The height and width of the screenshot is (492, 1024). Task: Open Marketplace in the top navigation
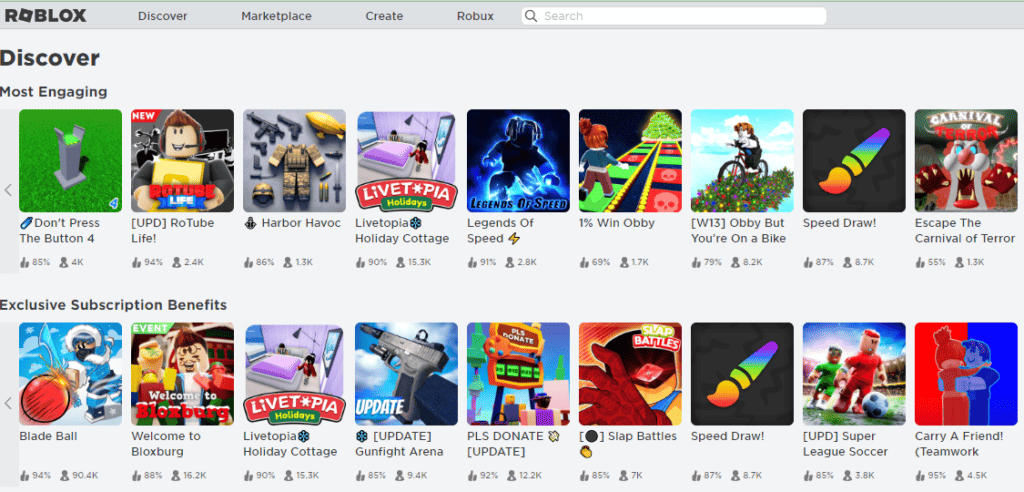[x=276, y=16]
